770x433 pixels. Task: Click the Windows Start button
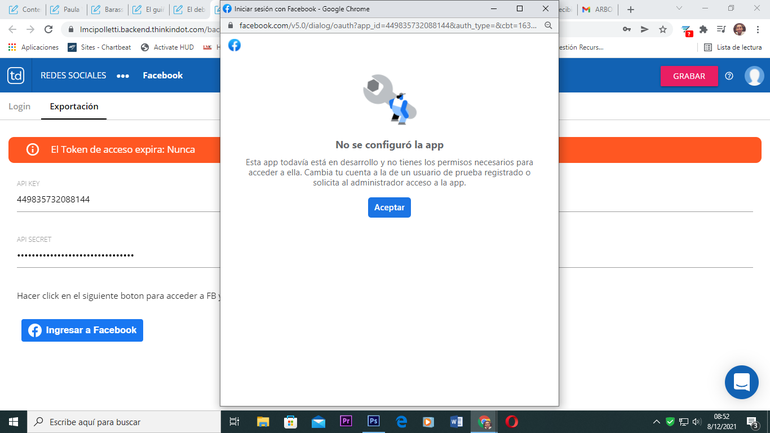[x=13, y=422]
